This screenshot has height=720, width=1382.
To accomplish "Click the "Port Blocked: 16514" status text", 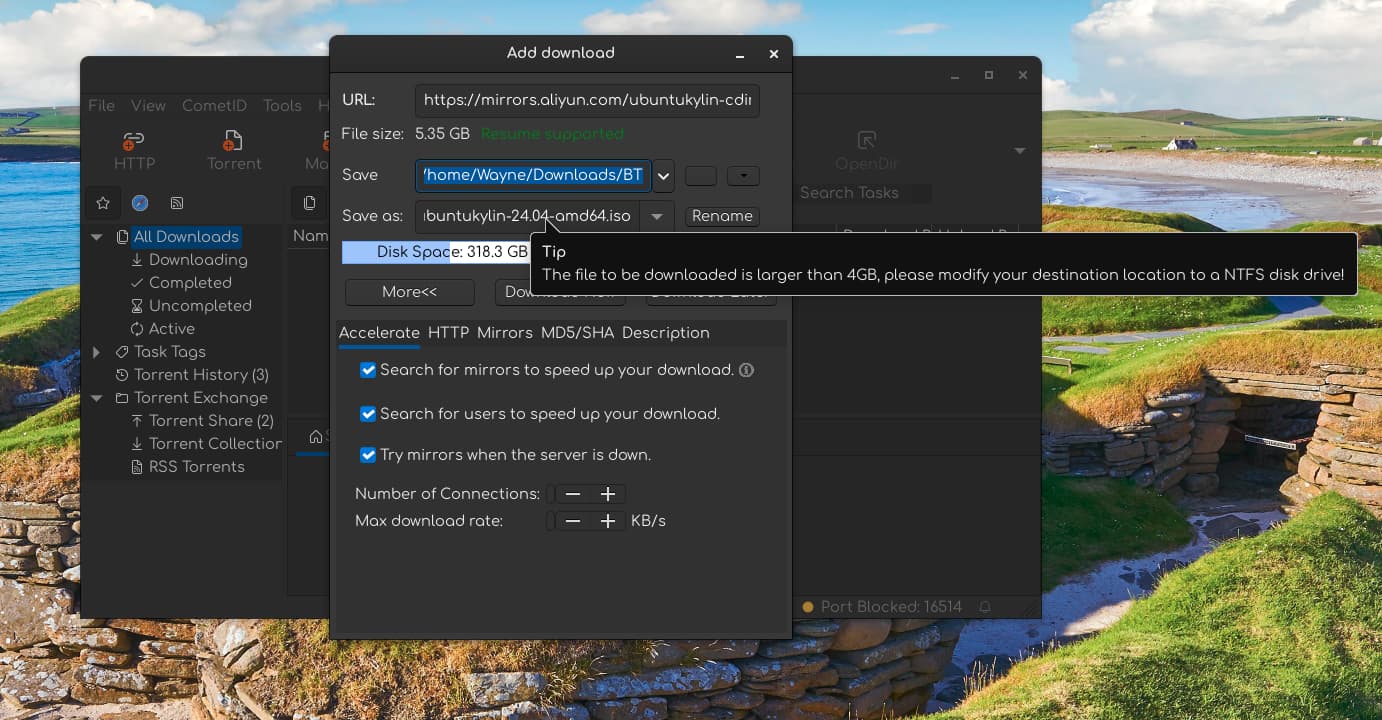I will (x=891, y=607).
